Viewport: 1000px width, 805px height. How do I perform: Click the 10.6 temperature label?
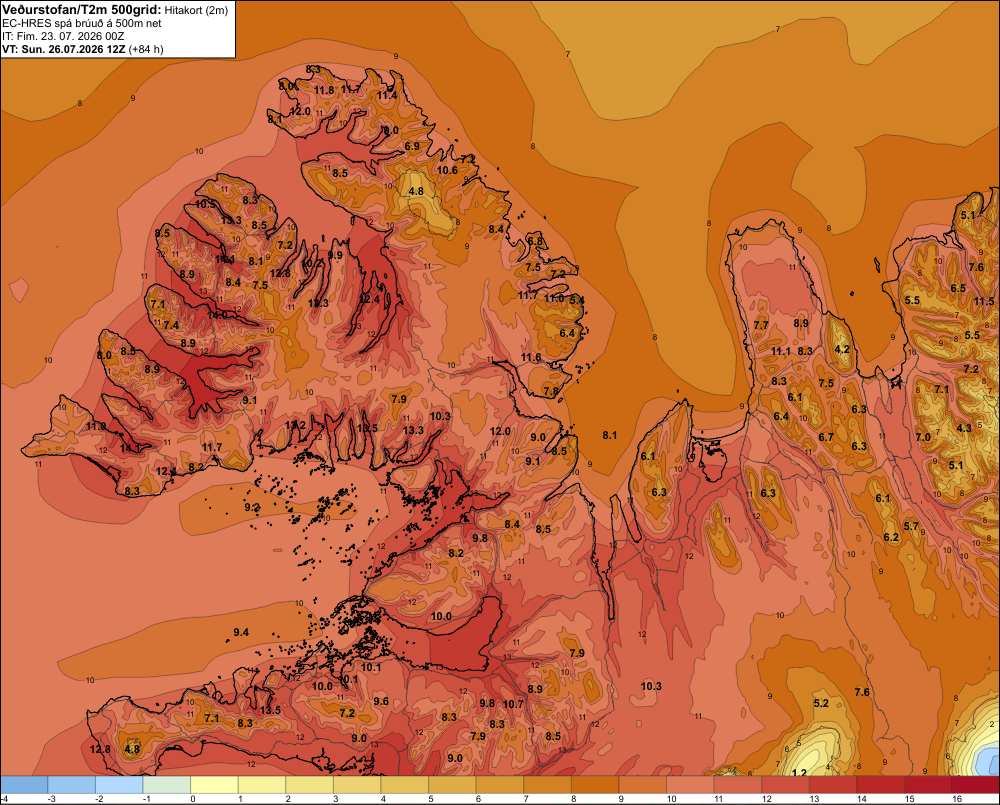click(447, 170)
